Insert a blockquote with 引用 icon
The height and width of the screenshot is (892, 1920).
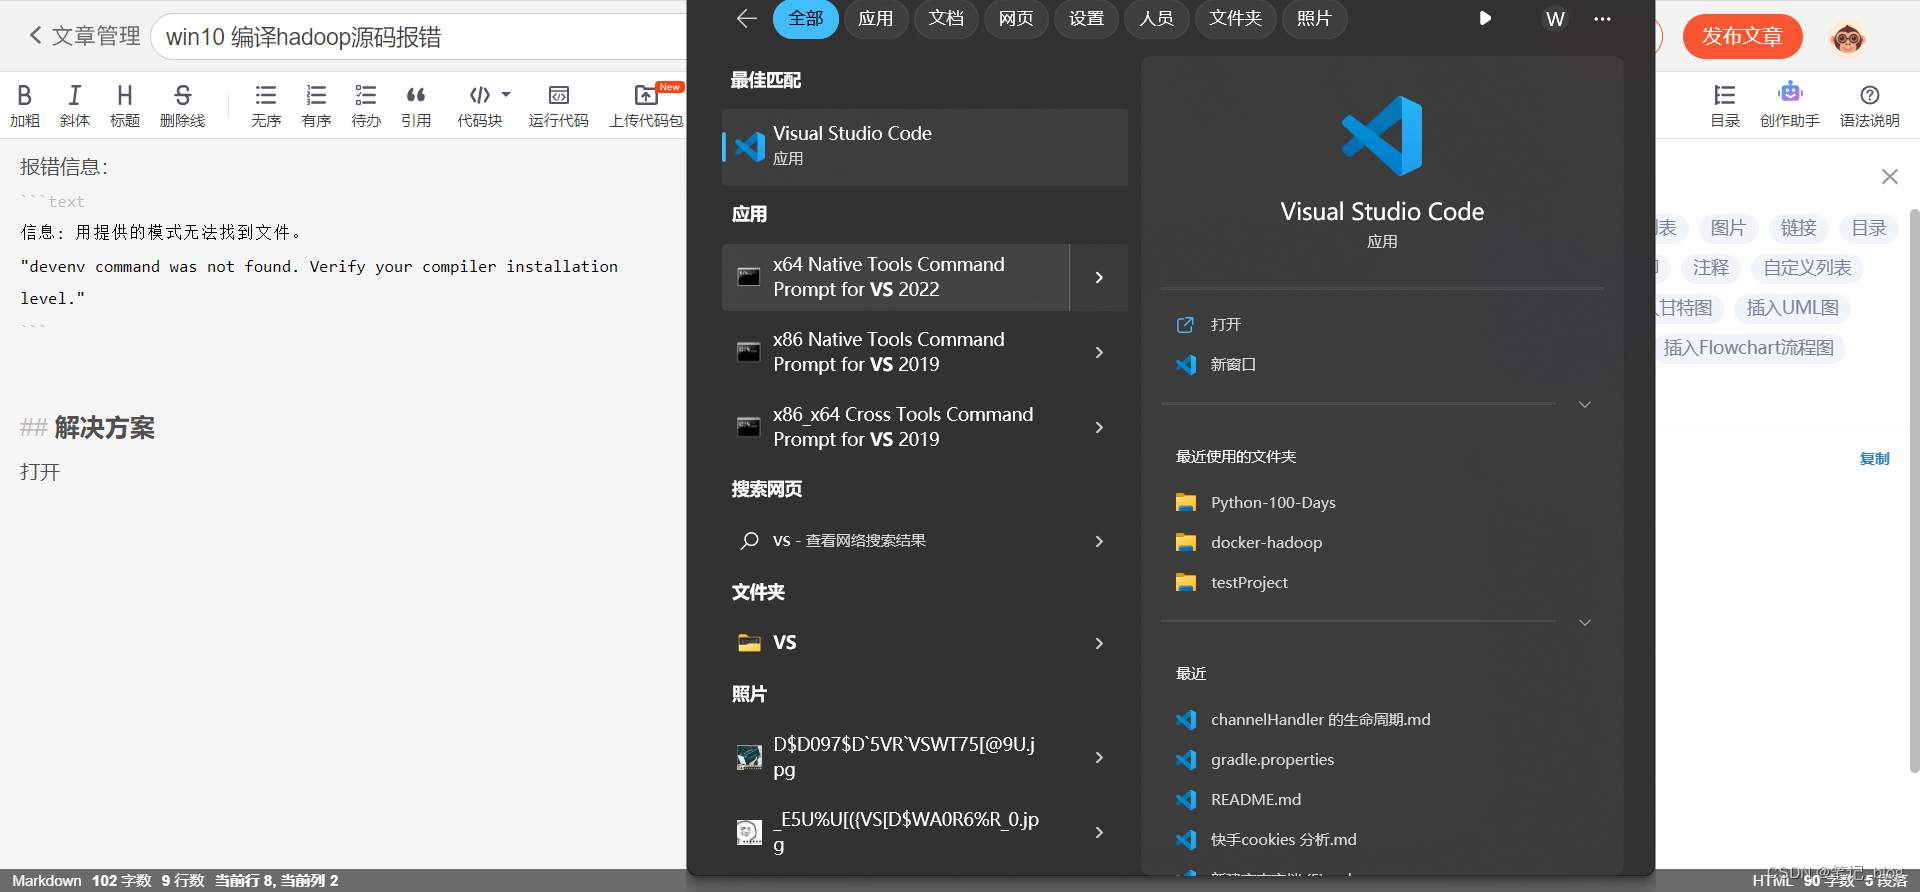point(416,106)
